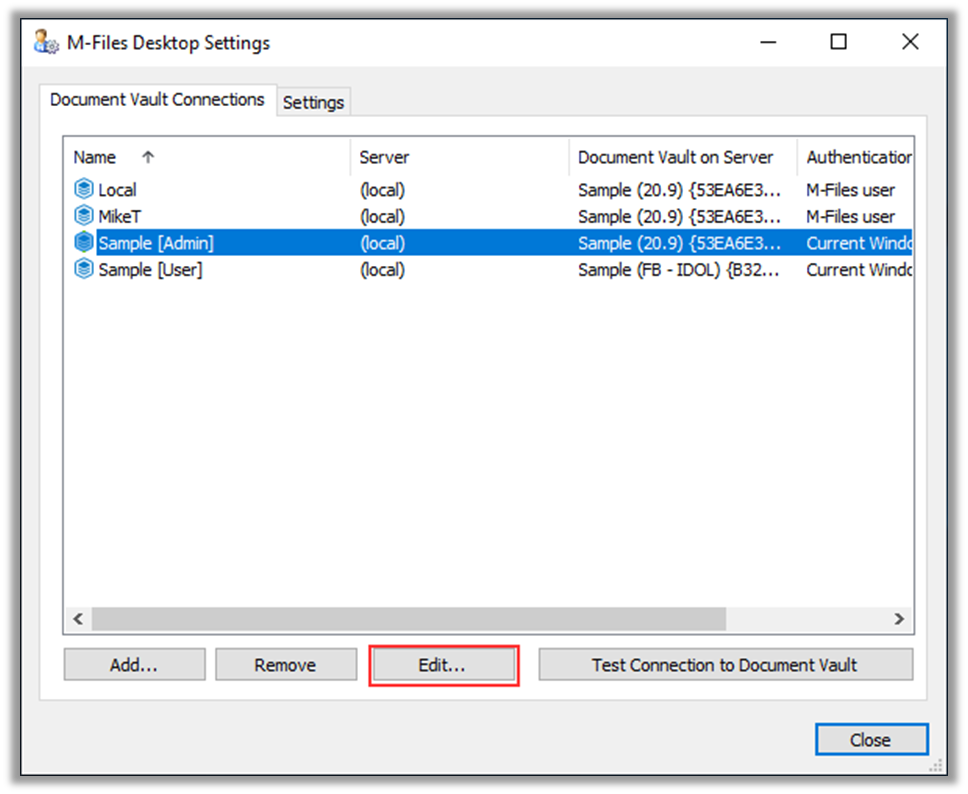
Task: Click Current Windows authentication for Sample [Admin]
Action: click(859, 243)
